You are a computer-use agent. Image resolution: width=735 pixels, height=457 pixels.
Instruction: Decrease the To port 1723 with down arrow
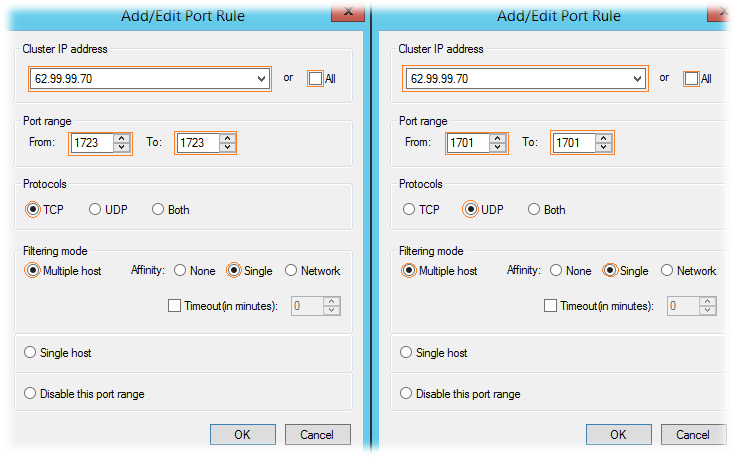pyautogui.click(x=228, y=147)
